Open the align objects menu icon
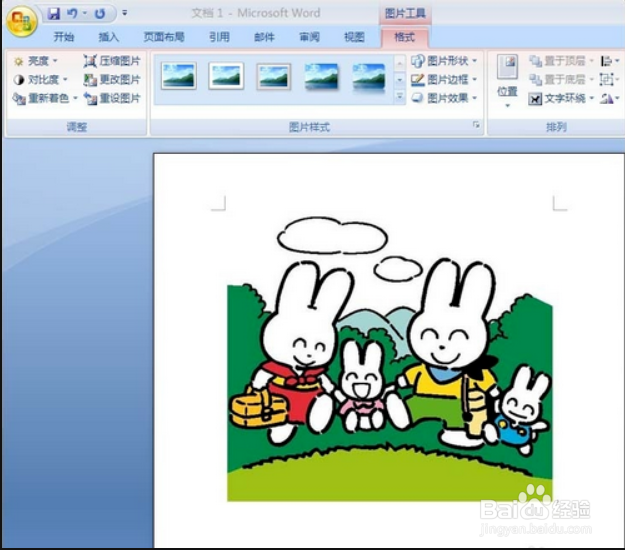The height and width of the screenshot is (550, 625). [610, 61]
